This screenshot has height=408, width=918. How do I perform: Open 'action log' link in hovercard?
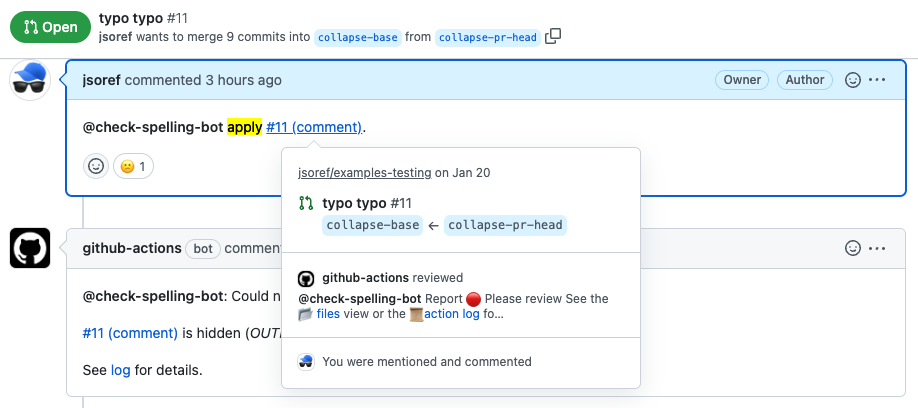(x=452, y=314)
